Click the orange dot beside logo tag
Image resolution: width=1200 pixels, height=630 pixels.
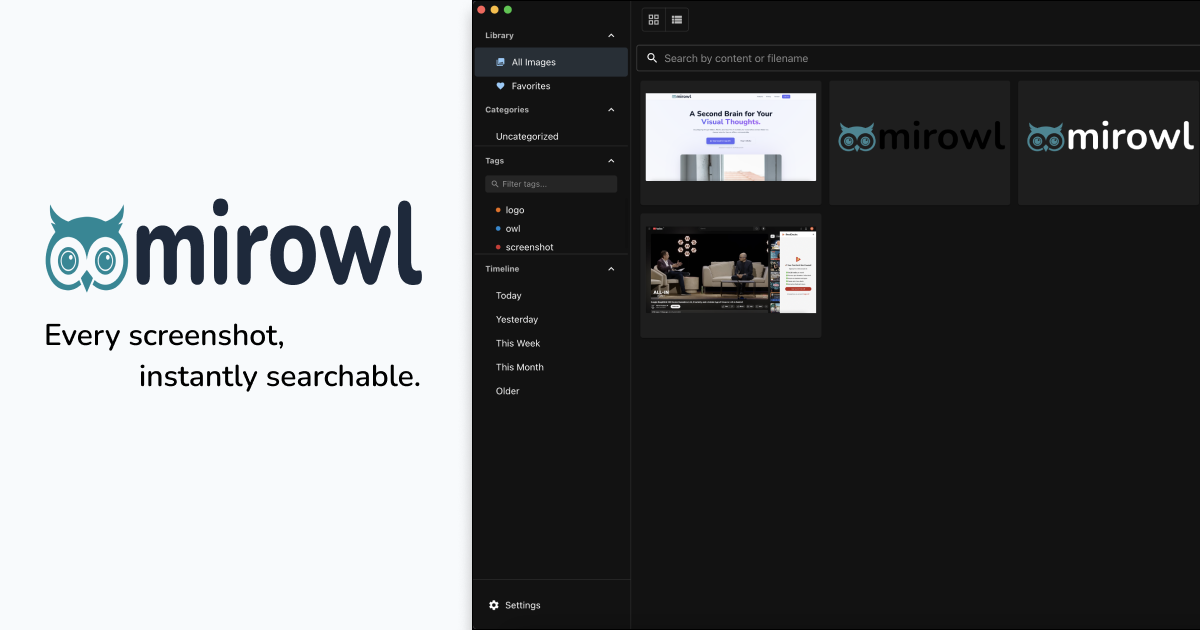click(498, 210)
